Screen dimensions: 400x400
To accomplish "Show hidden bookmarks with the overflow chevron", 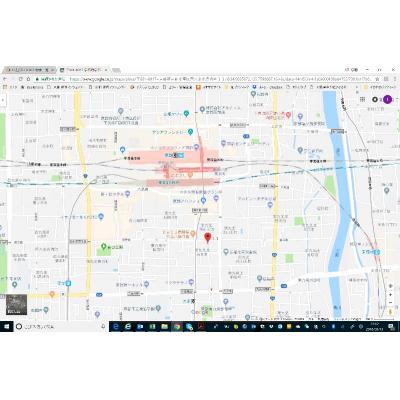I will pos(357,87).
